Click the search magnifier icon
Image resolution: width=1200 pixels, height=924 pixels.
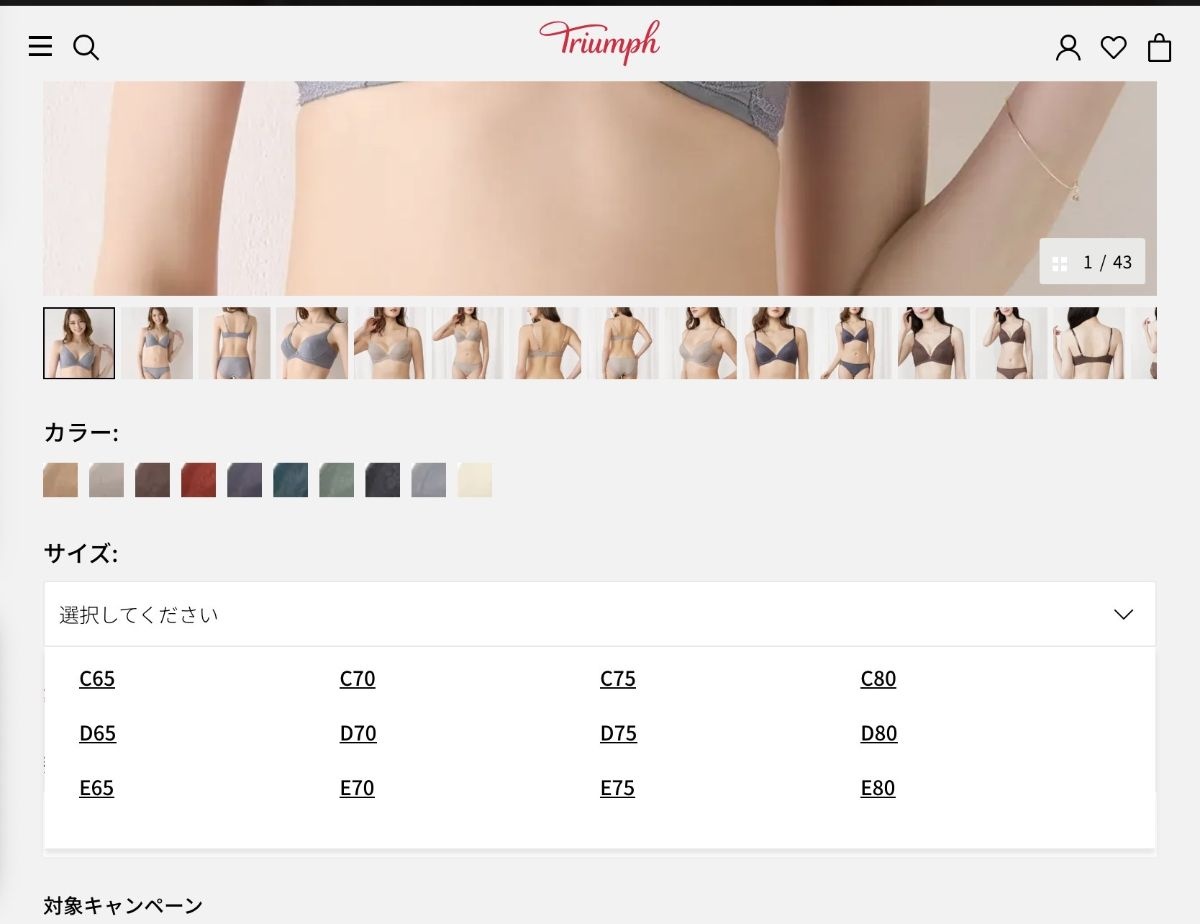pyautogui.click(x=86, y=47)
